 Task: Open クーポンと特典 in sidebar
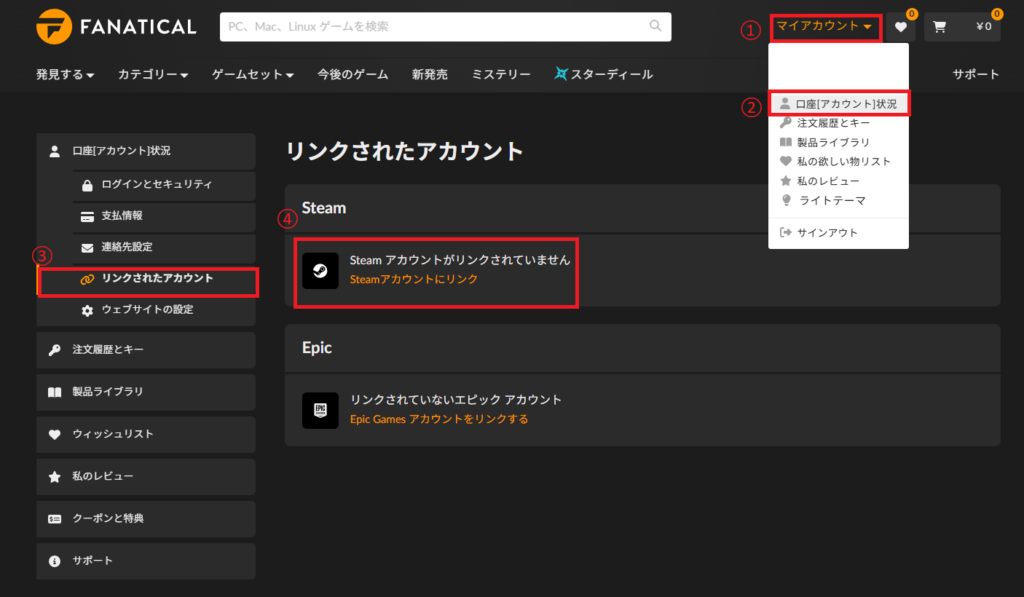pyautogui.click(x=146, y=519)
